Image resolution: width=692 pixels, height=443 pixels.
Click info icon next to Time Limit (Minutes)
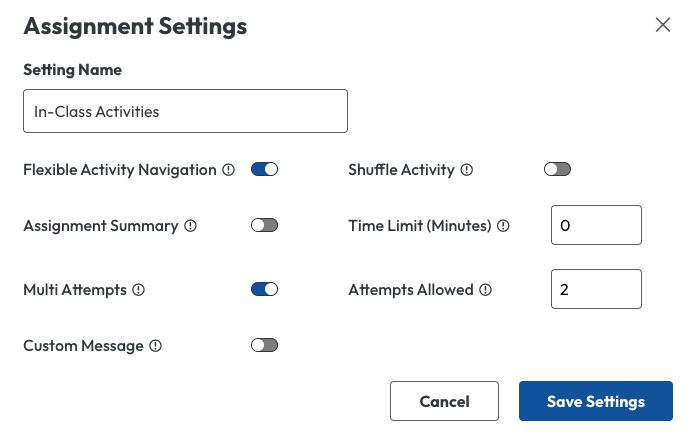click(503, 226)
